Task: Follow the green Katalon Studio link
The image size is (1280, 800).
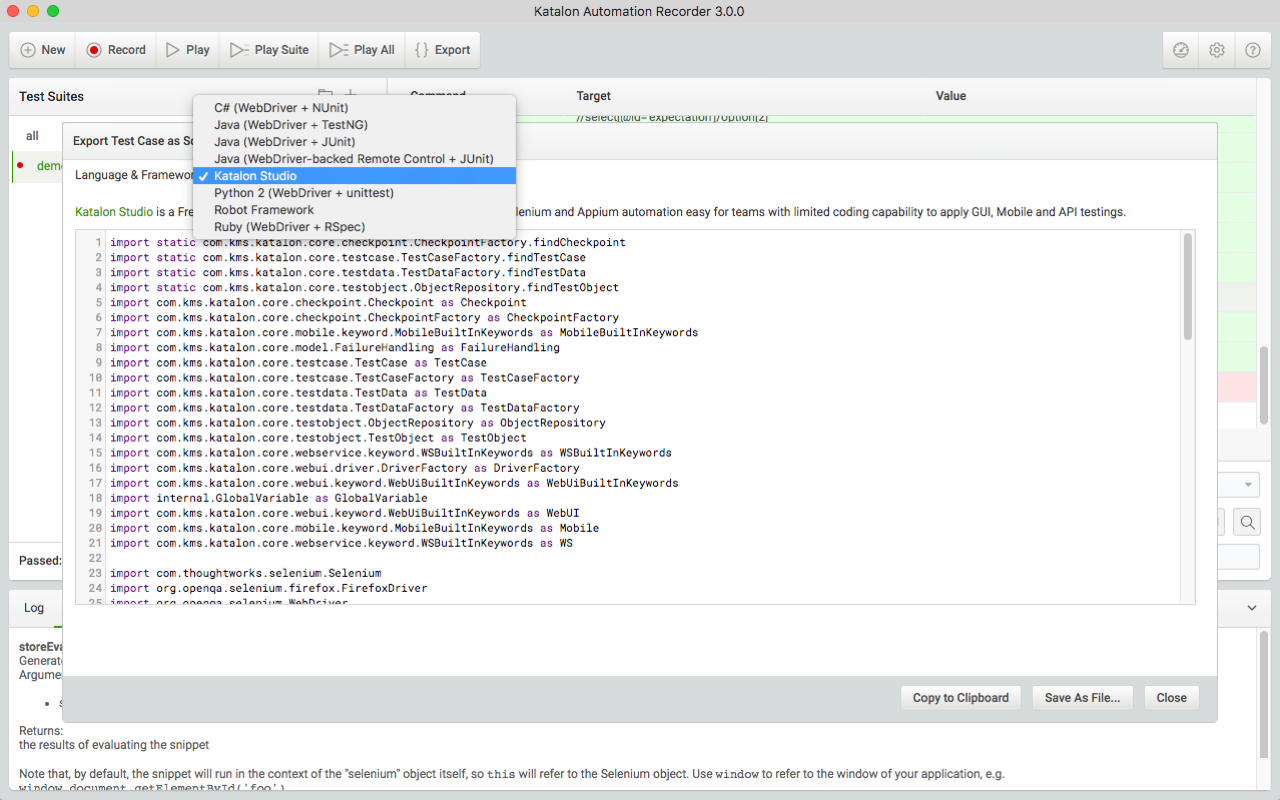Action: pos(114,212)
